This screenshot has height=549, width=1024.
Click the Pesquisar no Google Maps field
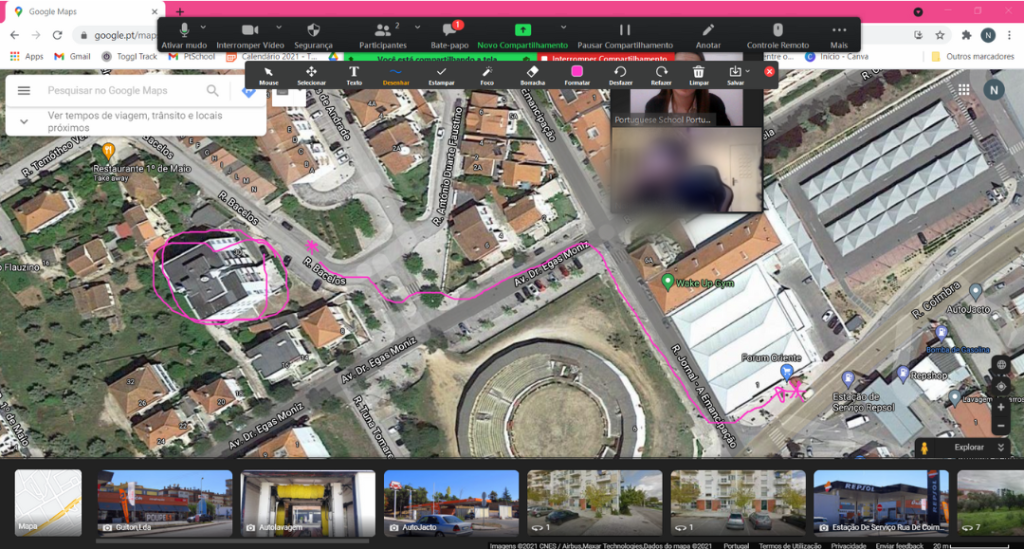click(125, 90)
